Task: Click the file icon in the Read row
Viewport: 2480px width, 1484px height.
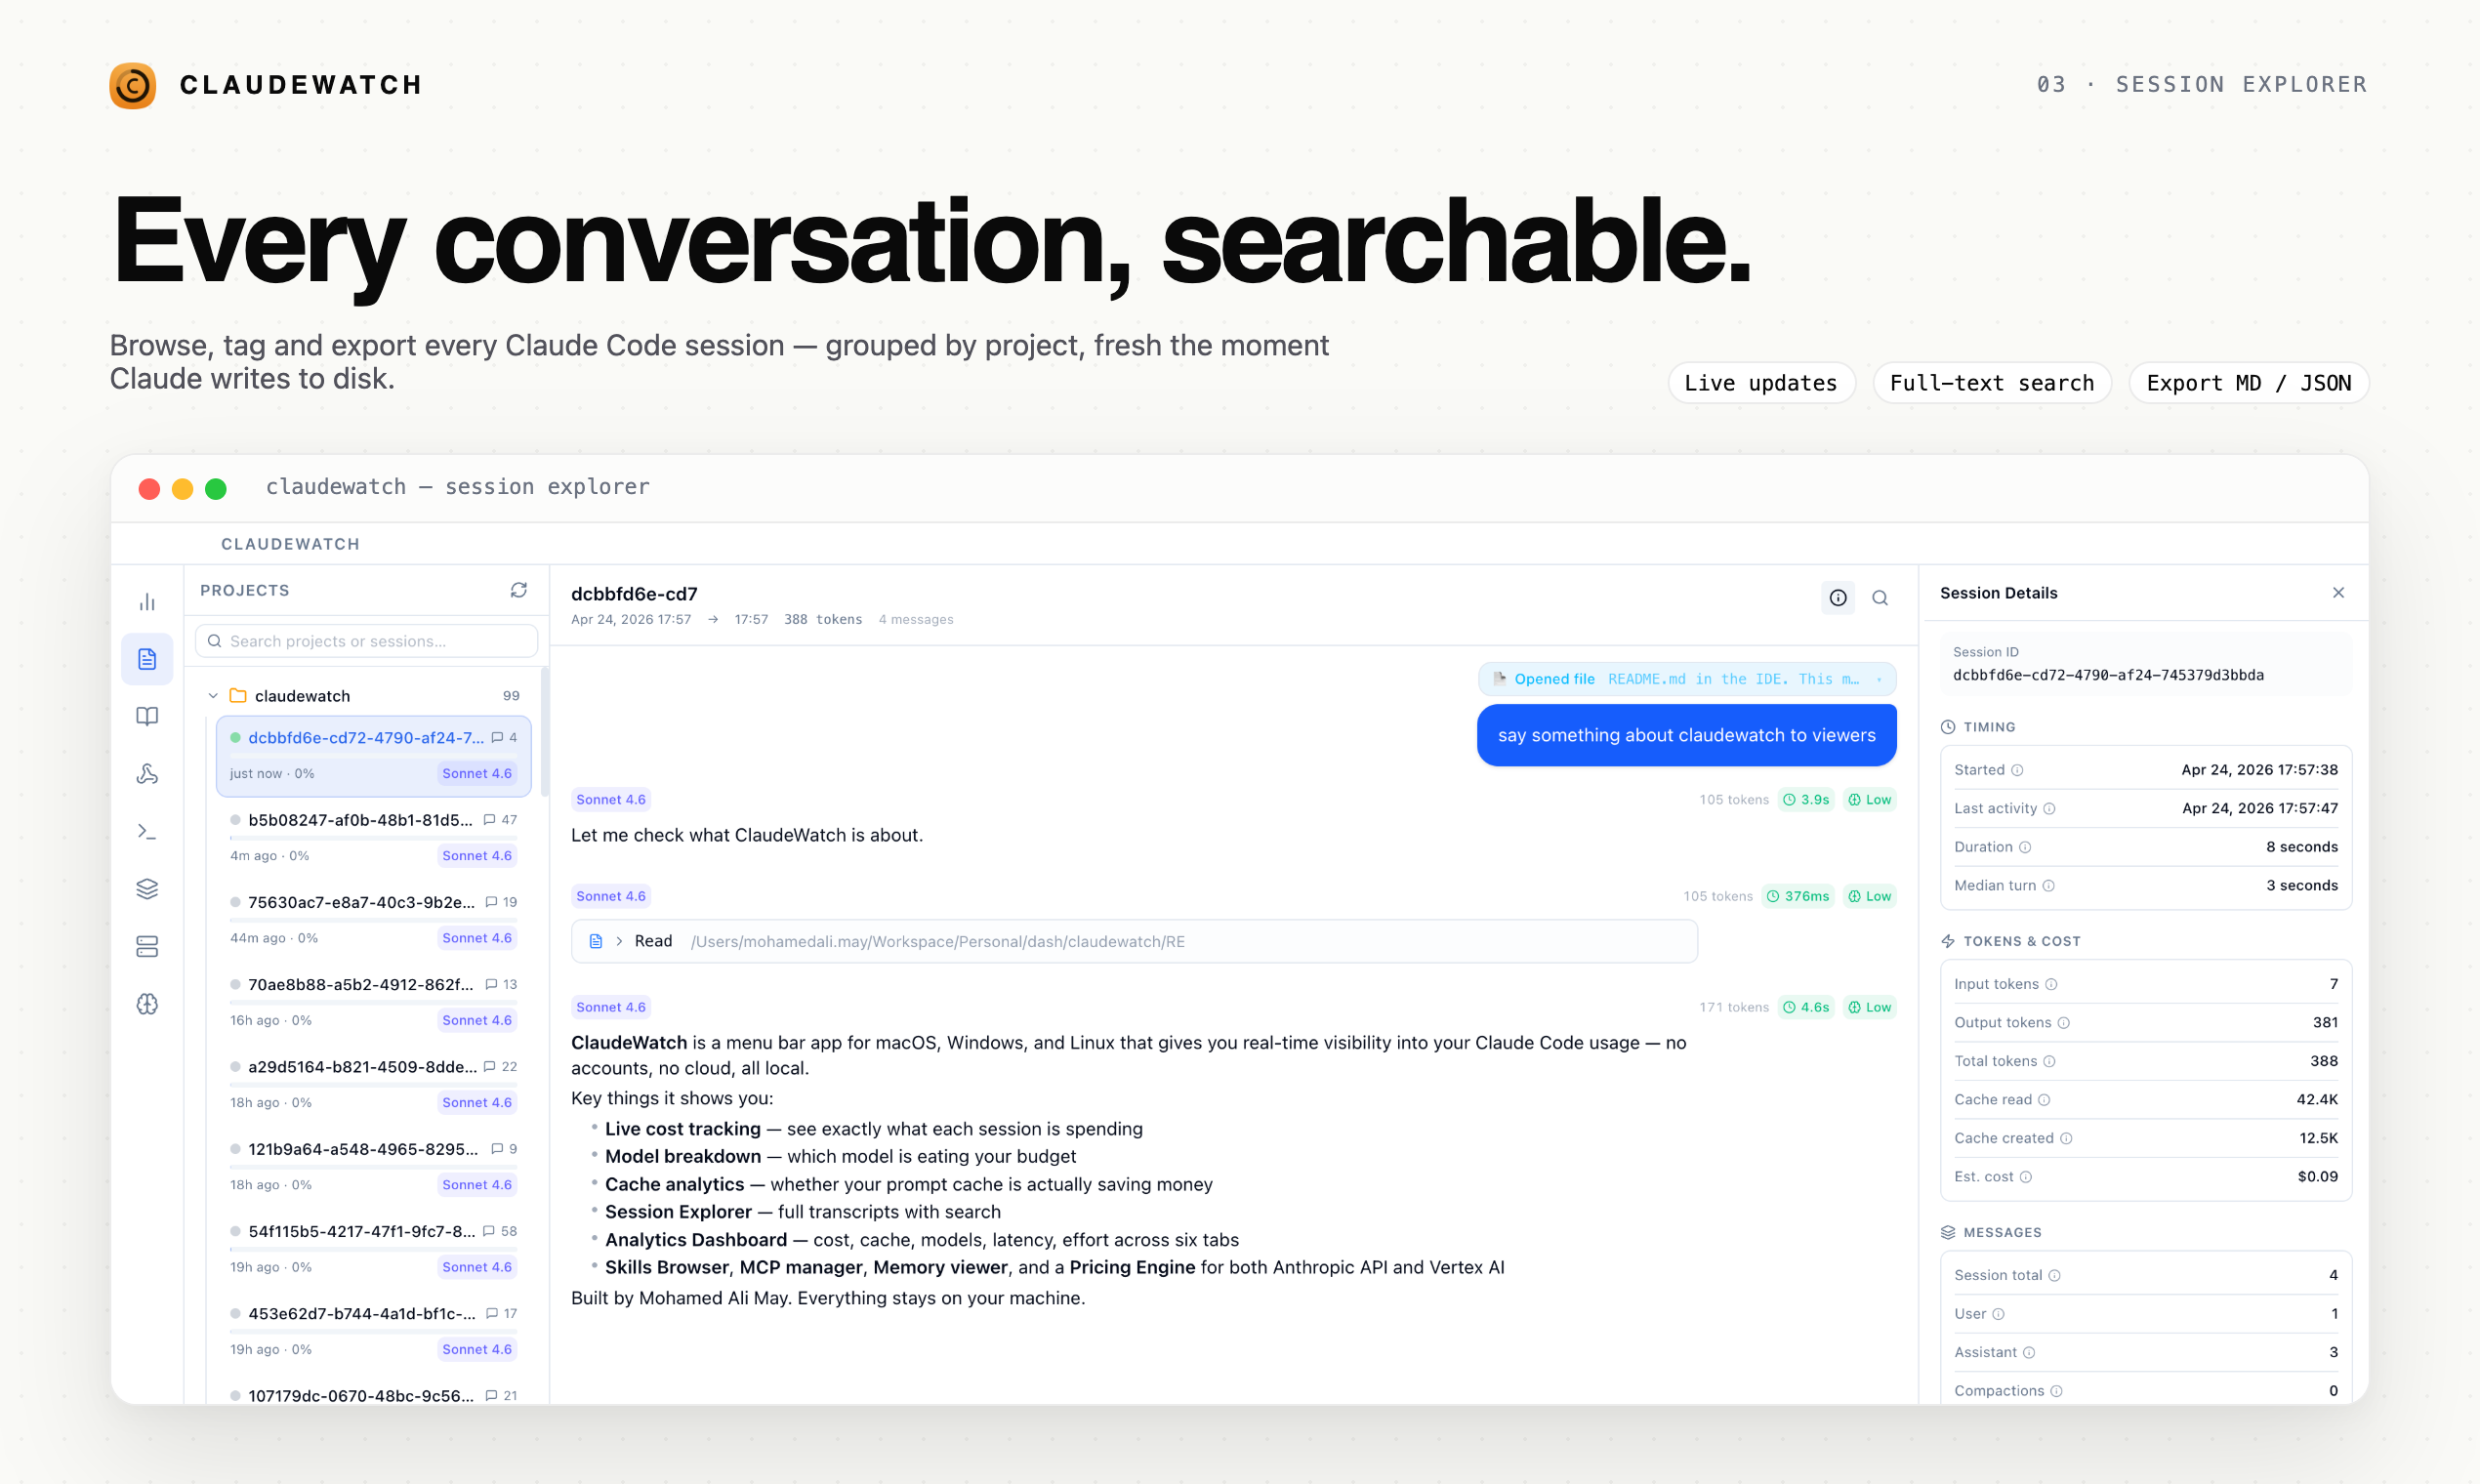Action: [595, 941]
